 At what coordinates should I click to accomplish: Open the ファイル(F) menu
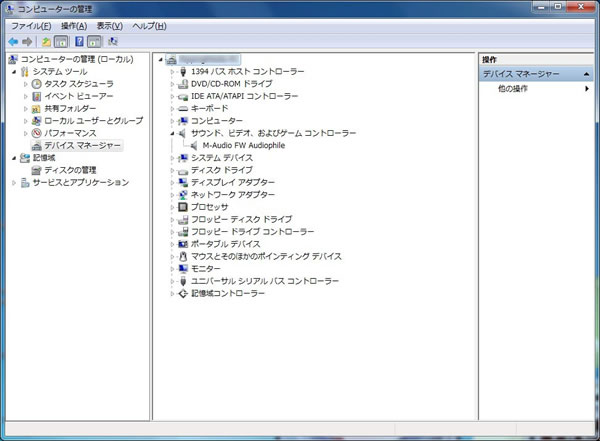tap(31, 25)
